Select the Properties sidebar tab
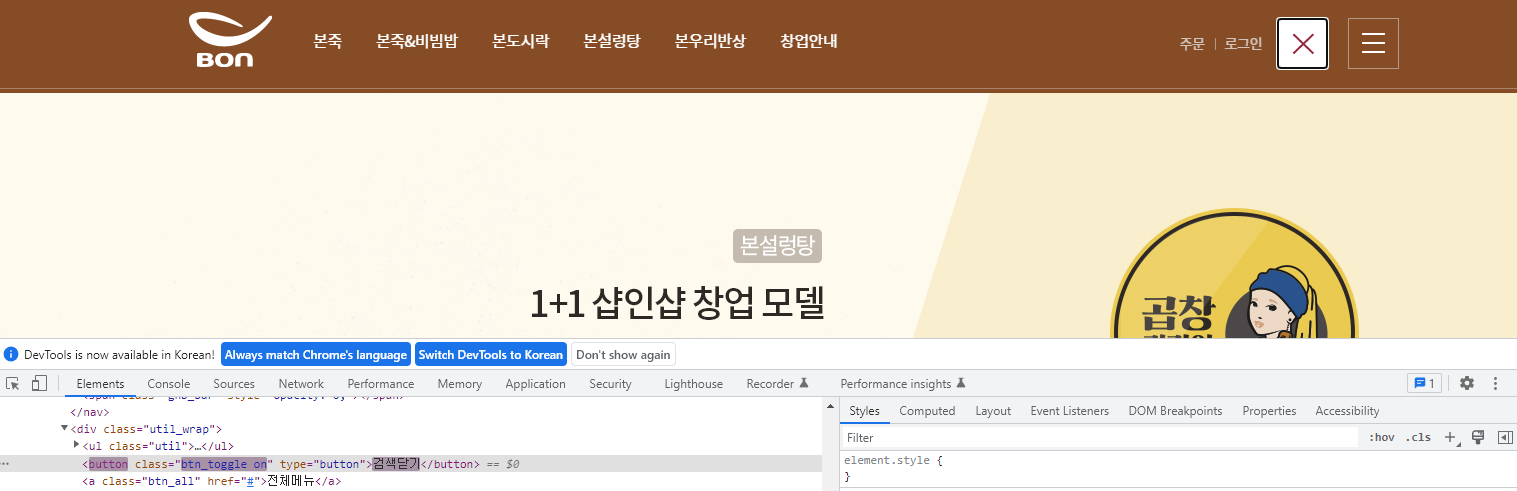 pyautogui.click(x=1269, y=410)
